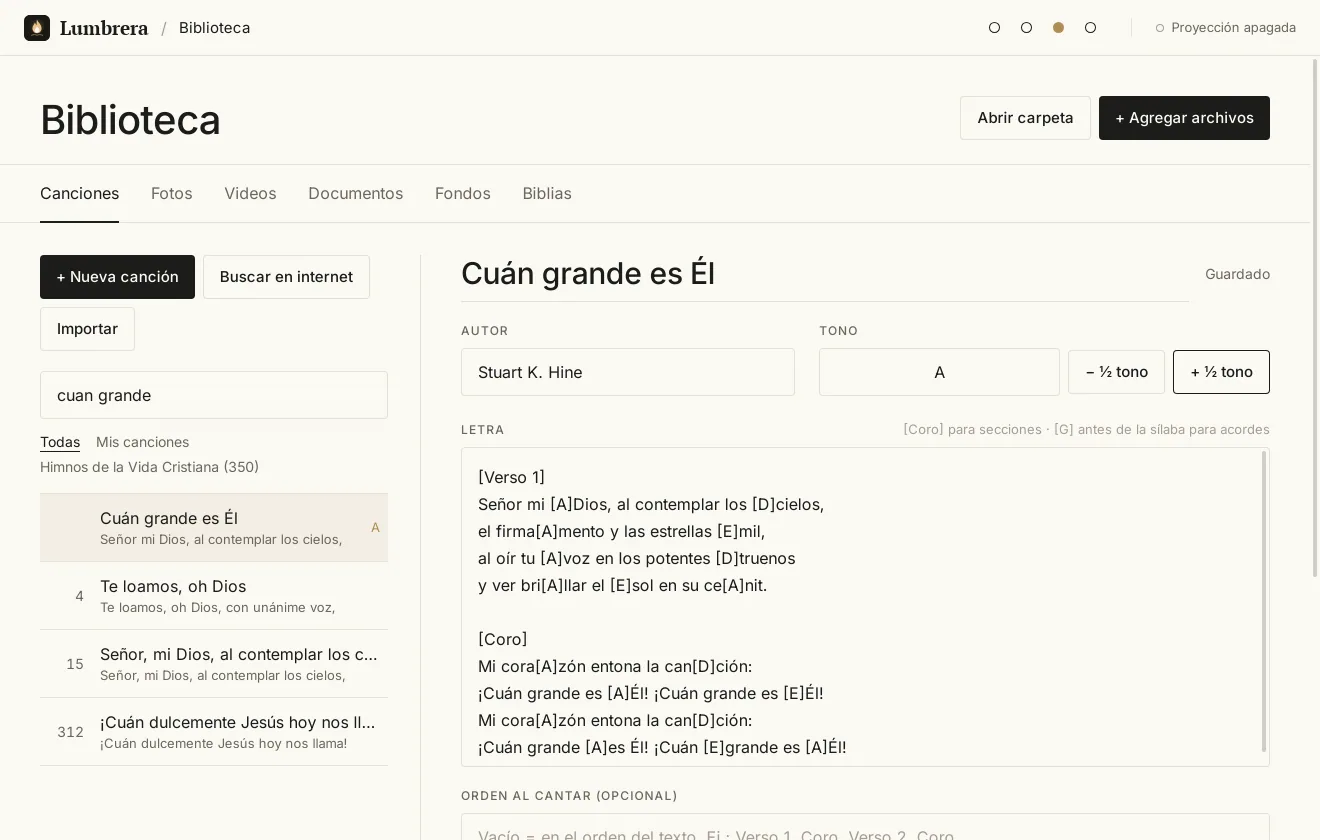Select the Todas filter
Viewport: 1320px width, 840px height.
click(60, 442)
